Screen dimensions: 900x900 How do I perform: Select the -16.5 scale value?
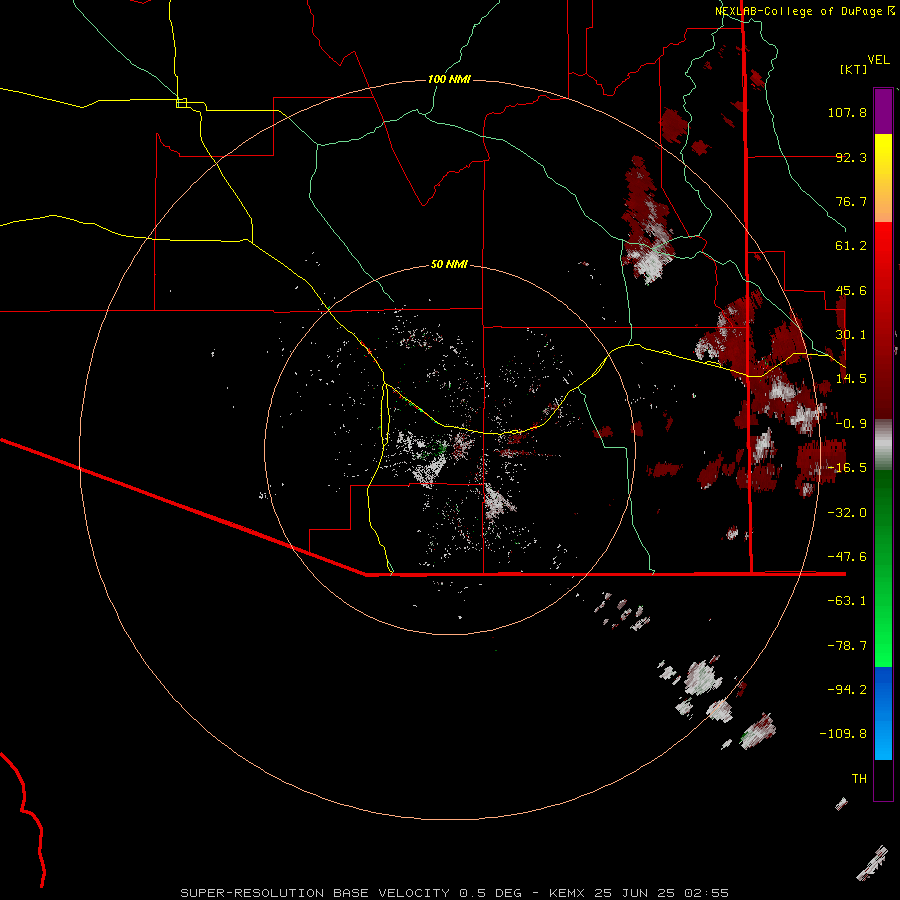click(x=847, y=468)
